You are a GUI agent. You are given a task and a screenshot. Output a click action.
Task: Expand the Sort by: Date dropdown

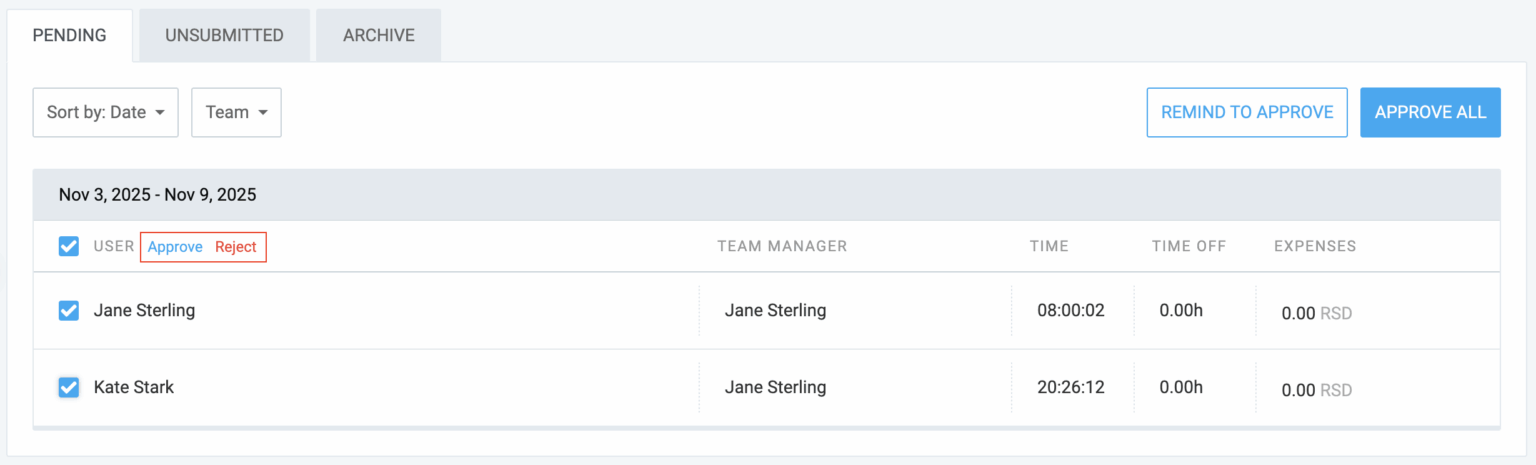105,112
